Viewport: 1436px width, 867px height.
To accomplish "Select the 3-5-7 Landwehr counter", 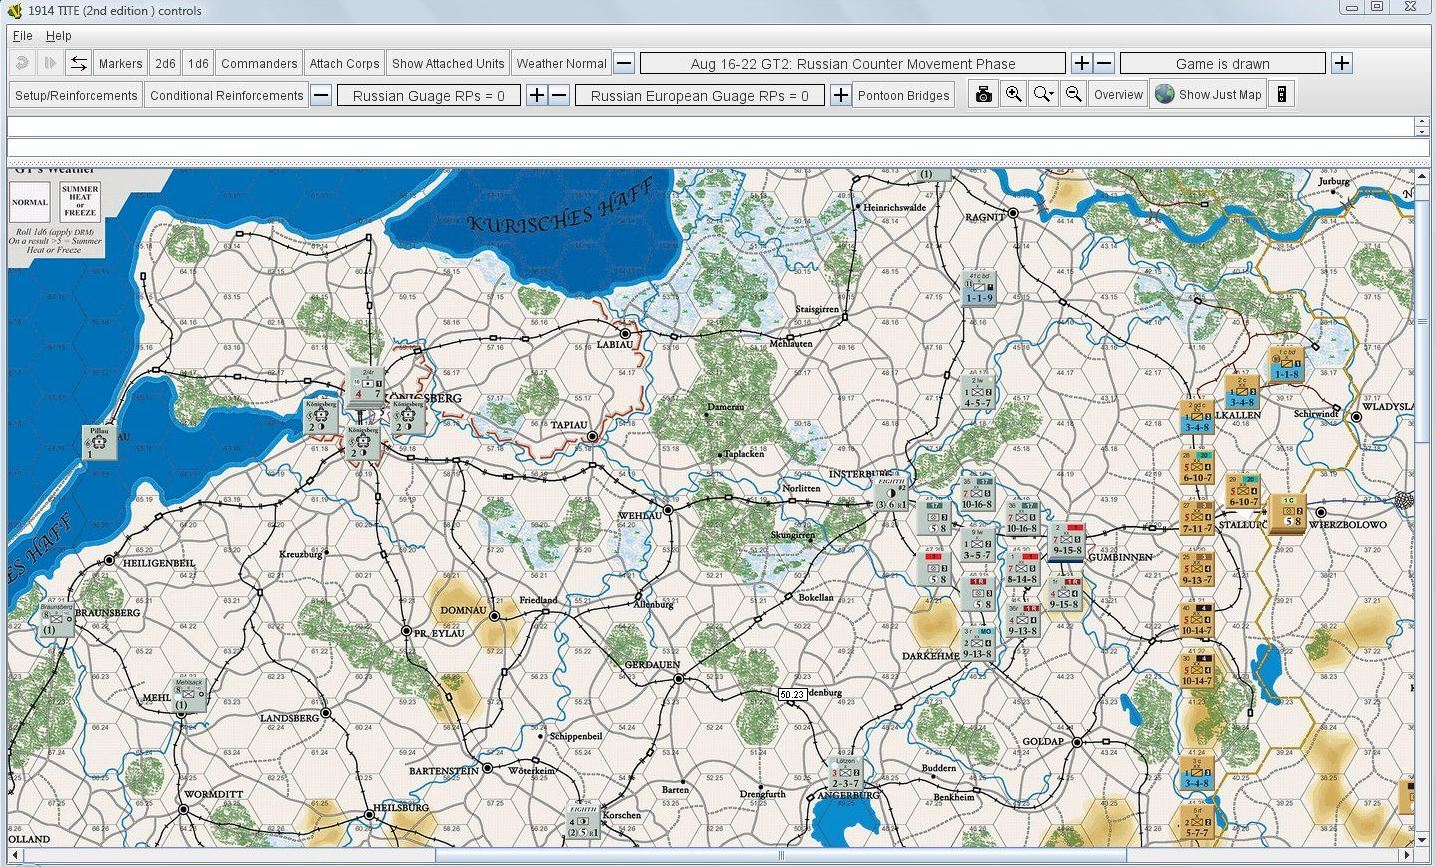I will [x=977, y=545].
